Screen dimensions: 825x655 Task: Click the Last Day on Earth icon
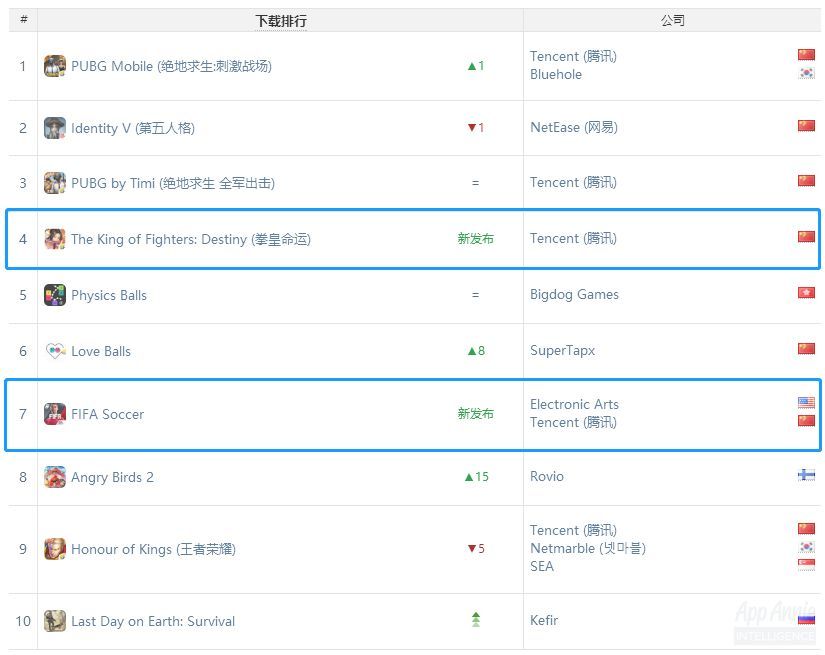click(55, 621)
